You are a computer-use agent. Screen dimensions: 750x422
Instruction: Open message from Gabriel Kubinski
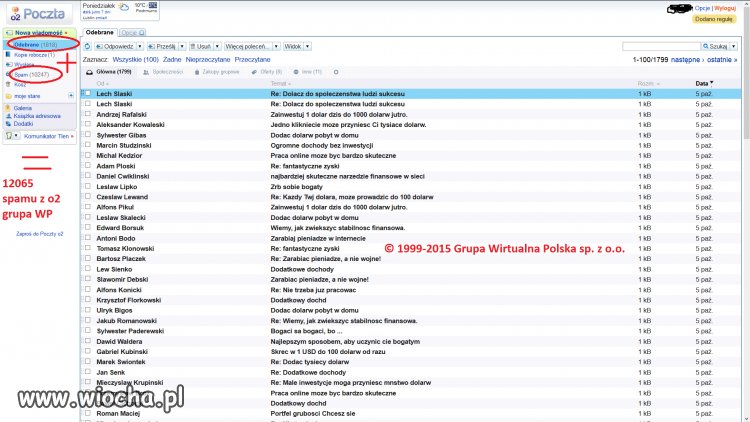tap(411, 351)
